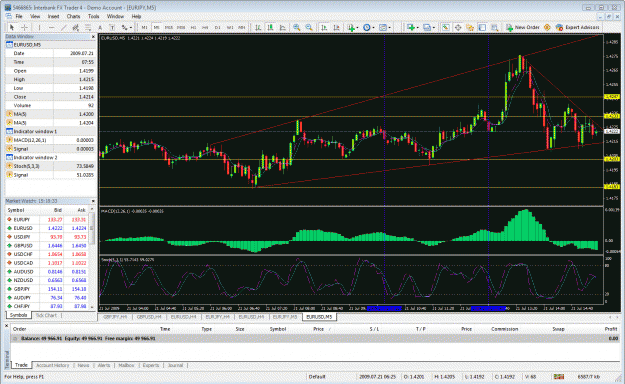
Task: Switch chart to M1 timeframe
Action: click(x=144, y=27)
